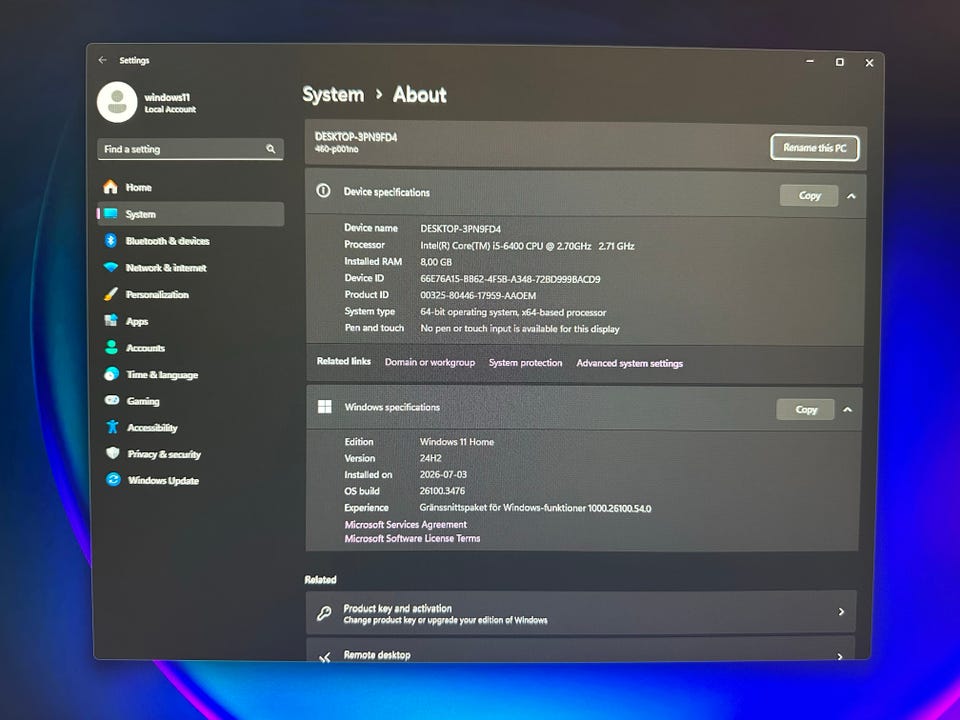This screenshot has width=960, height=720.
Task: Collapse the Windows specifications section
Action: pos(847,410)
